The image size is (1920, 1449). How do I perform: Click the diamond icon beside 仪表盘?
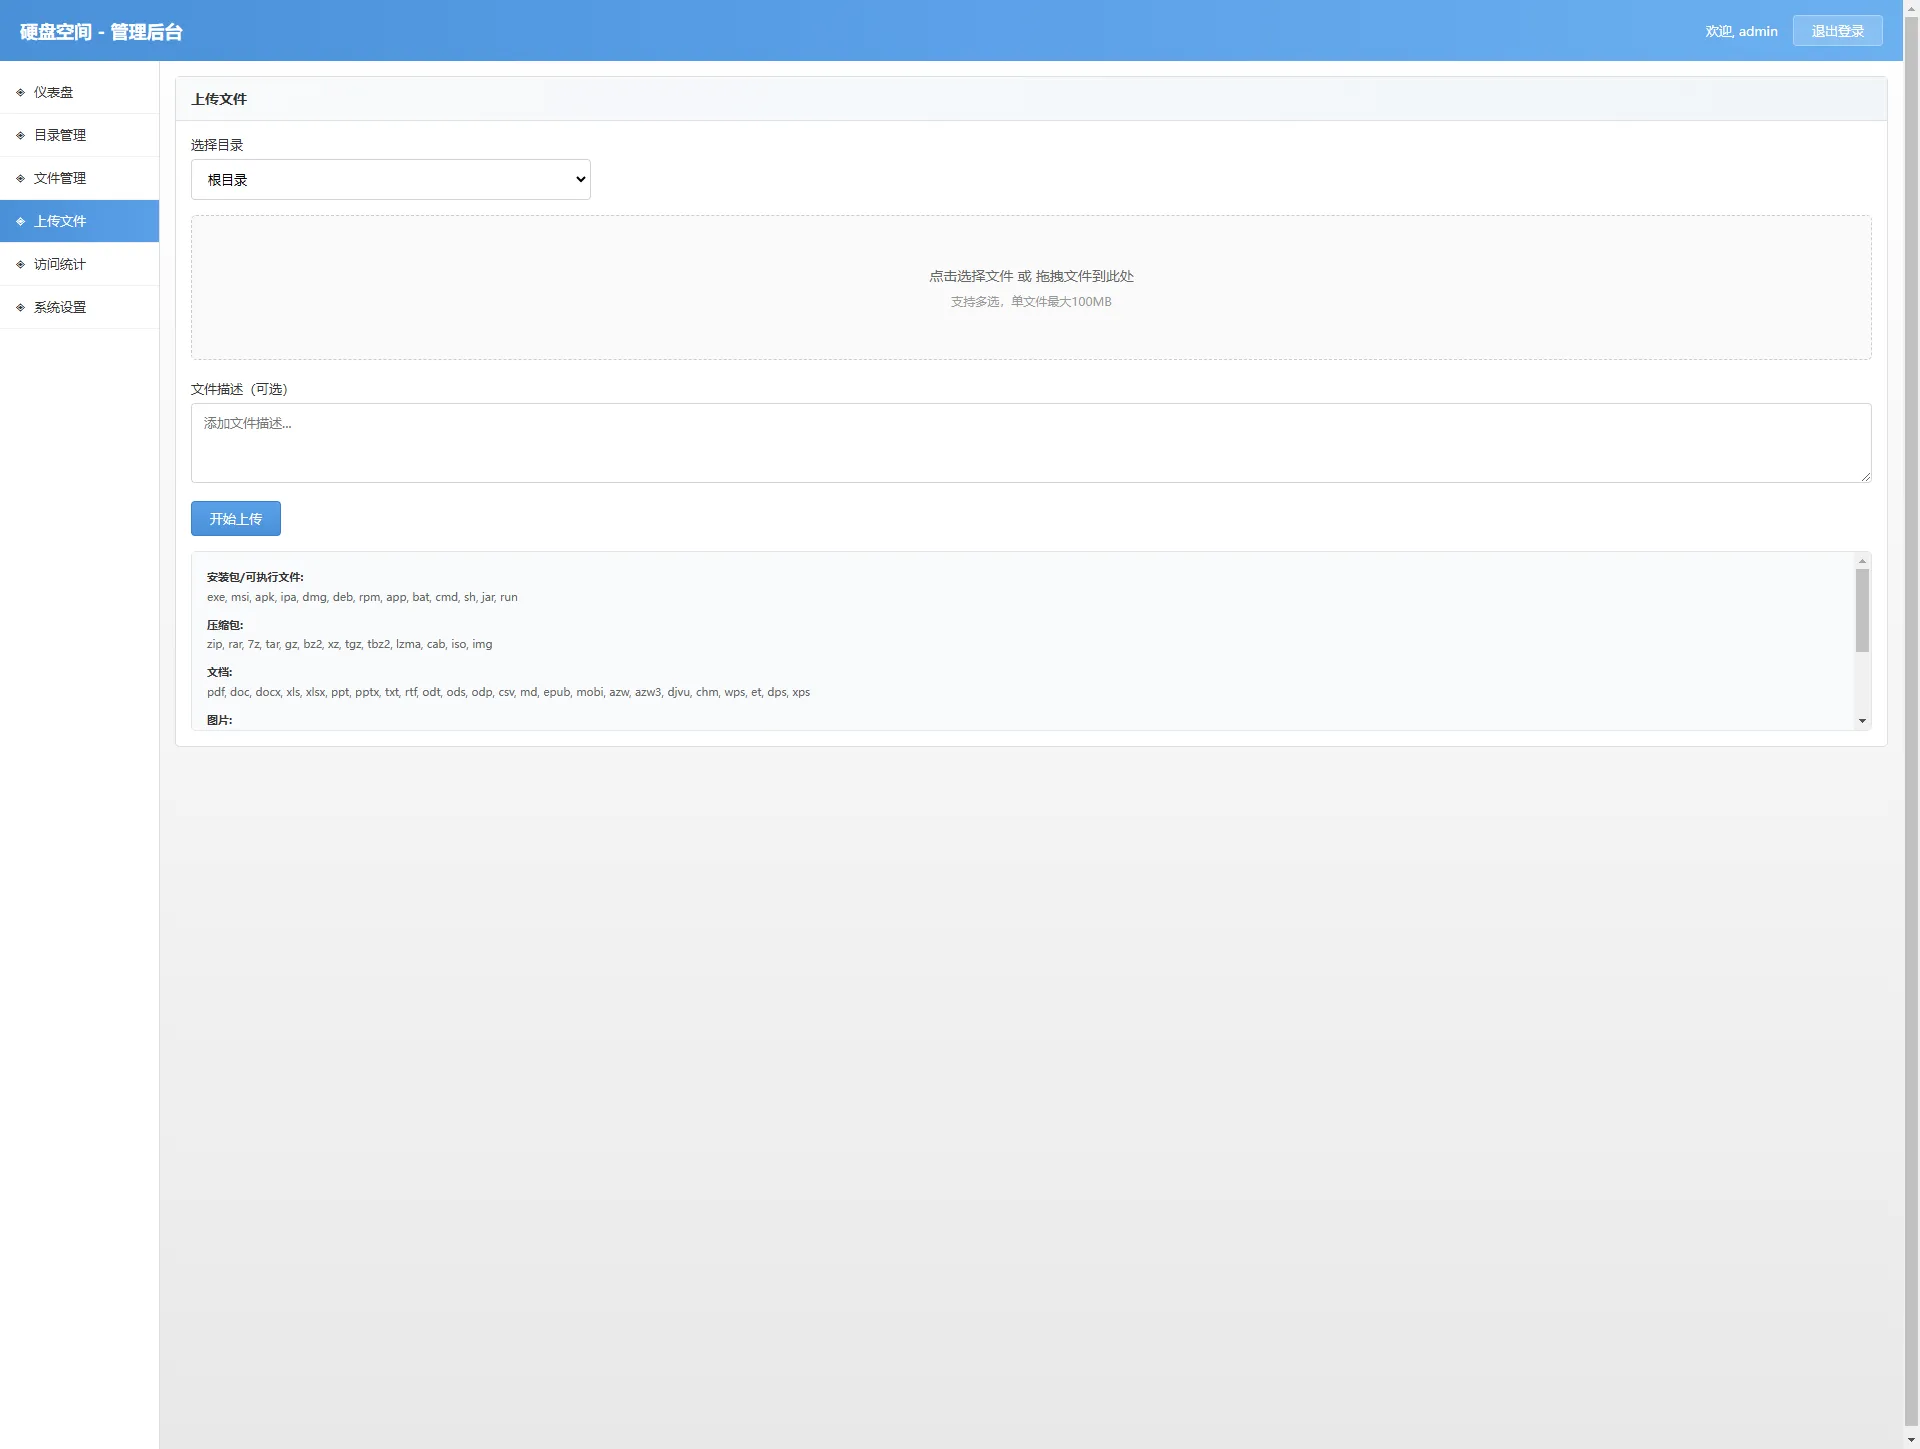(20, 92)
